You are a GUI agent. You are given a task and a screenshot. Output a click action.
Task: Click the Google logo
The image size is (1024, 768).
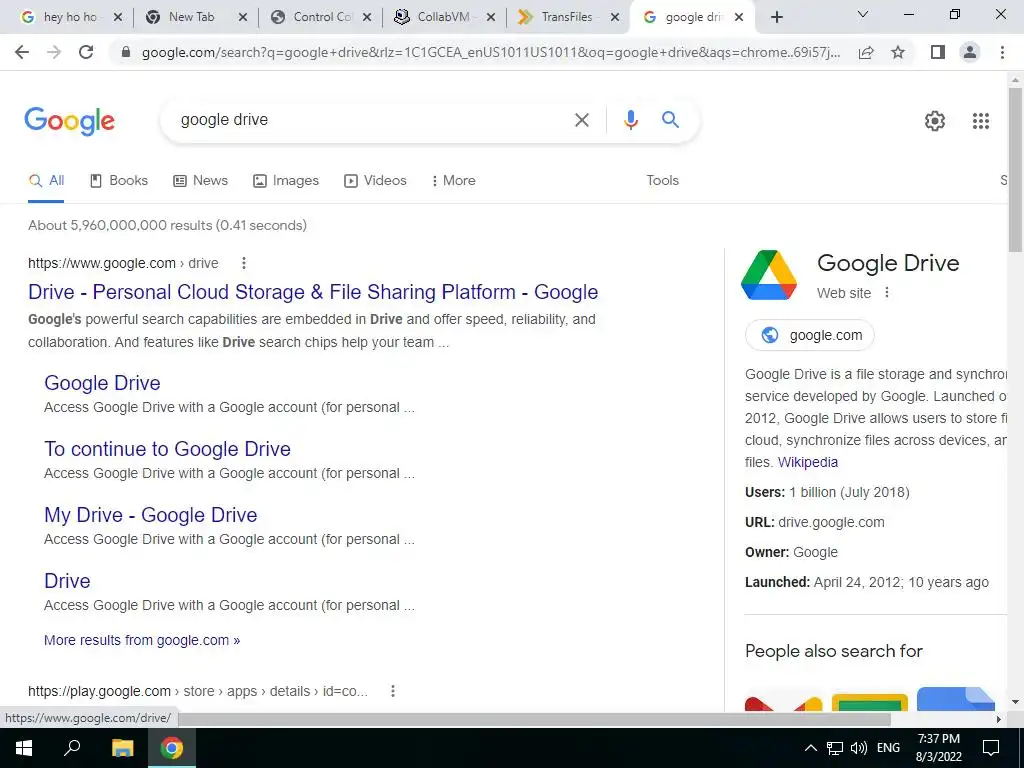click(70, 121)
